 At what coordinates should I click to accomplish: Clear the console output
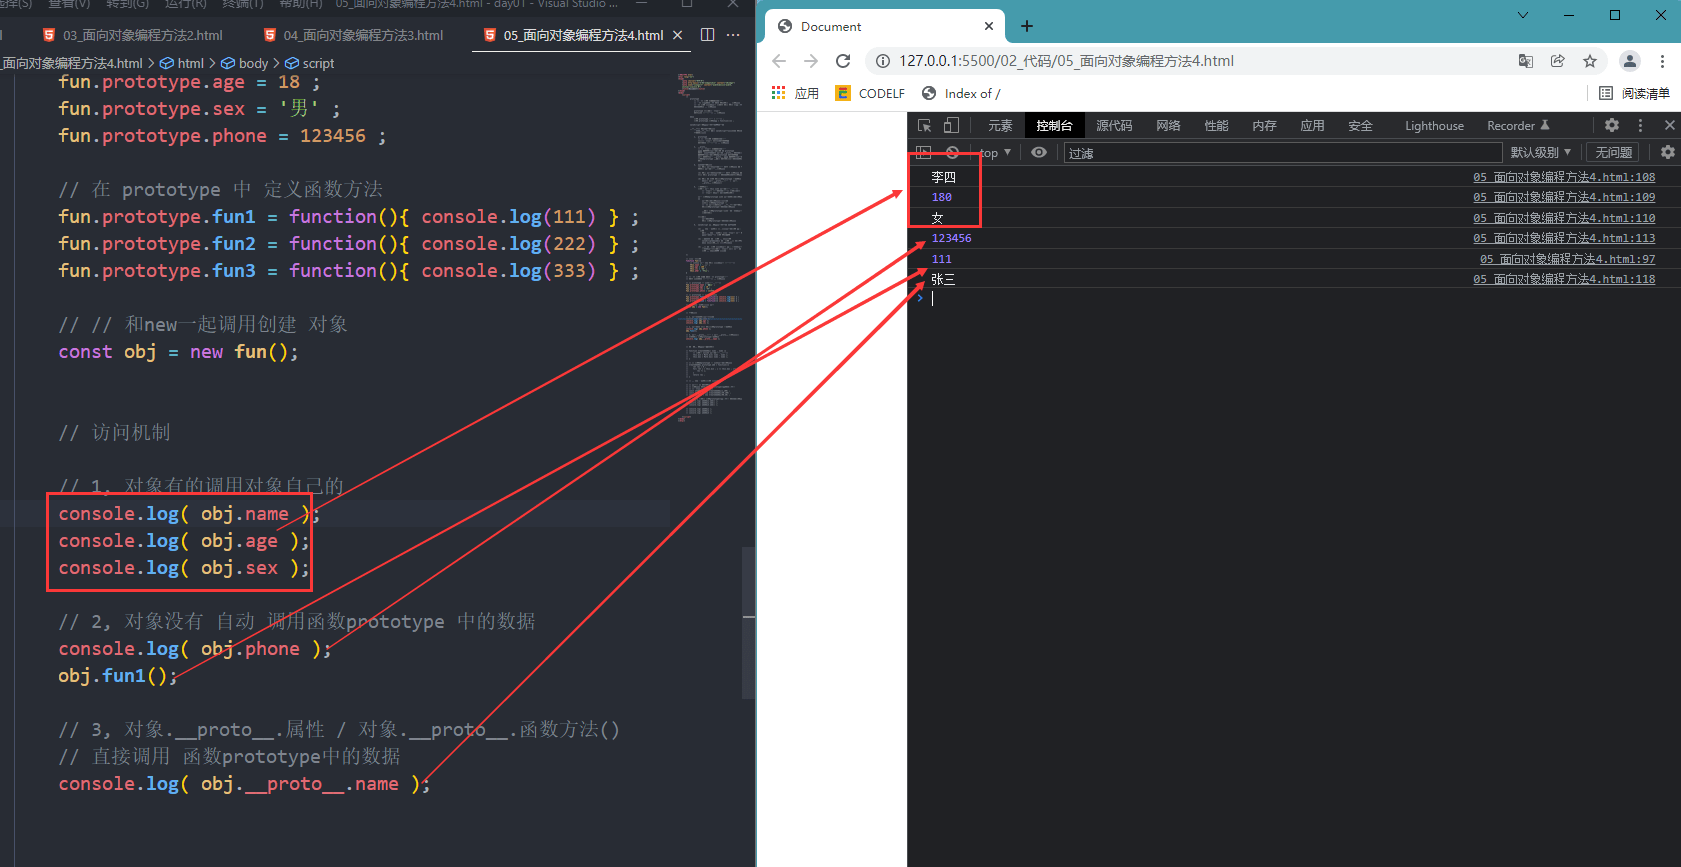[952, 152]
